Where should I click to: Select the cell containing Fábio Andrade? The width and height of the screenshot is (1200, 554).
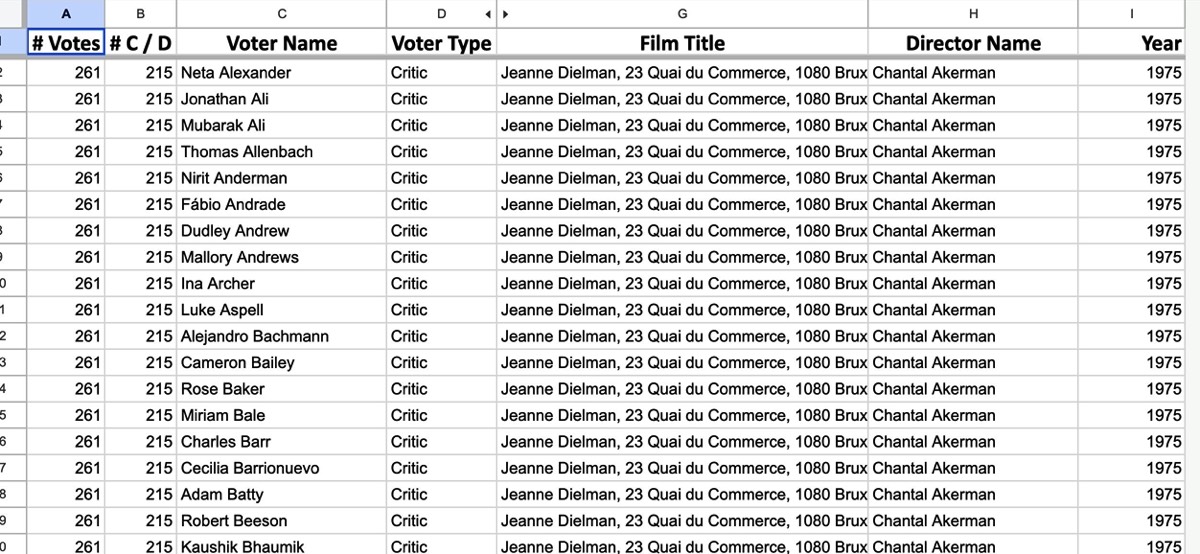(282, 204)
